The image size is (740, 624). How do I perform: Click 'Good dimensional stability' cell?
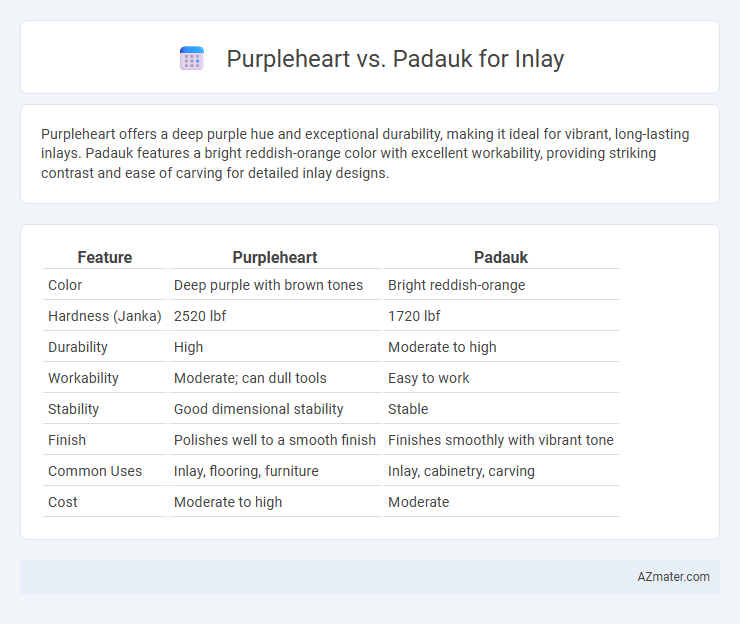click(259, 409)
